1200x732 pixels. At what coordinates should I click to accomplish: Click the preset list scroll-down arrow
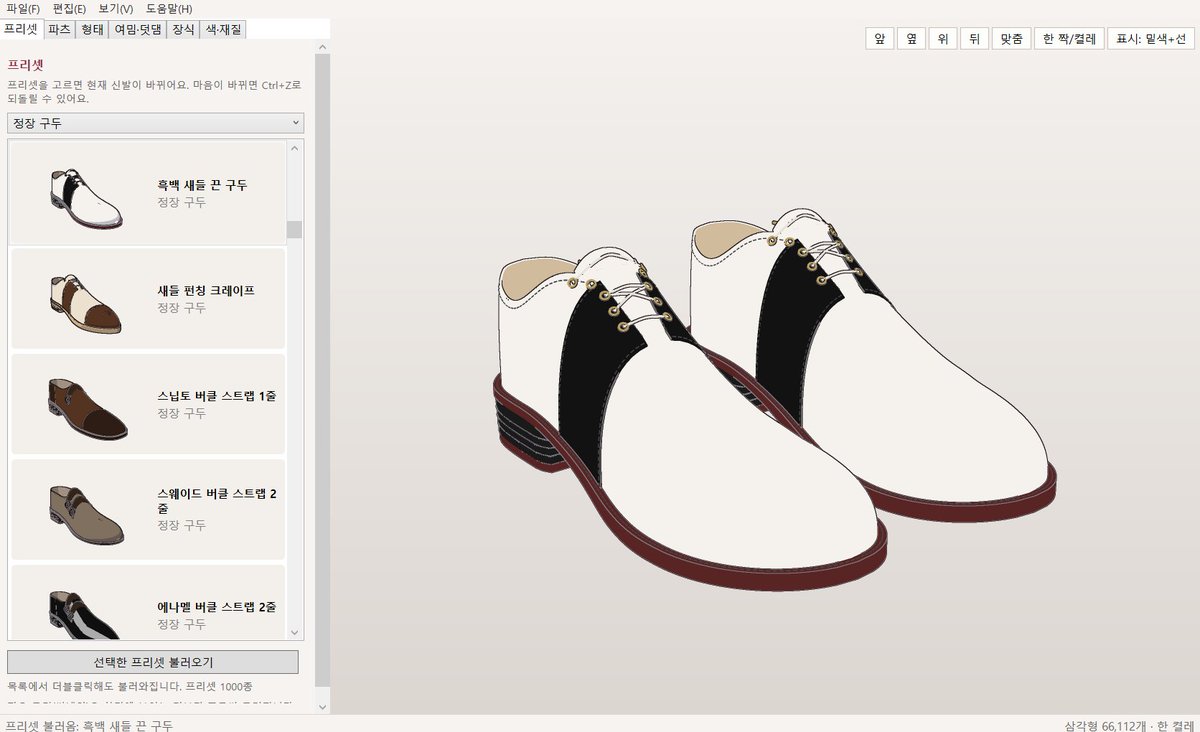[294, 632]
